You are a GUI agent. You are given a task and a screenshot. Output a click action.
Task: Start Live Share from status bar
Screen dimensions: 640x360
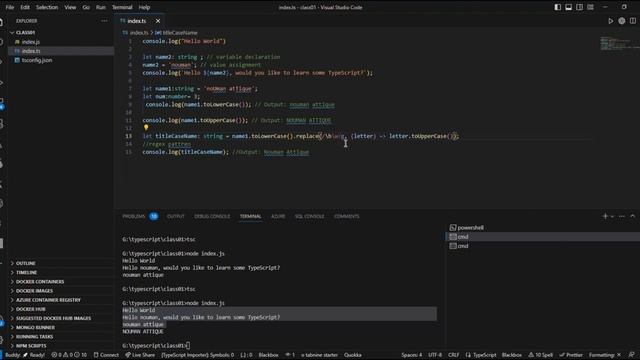coord(140,355)
